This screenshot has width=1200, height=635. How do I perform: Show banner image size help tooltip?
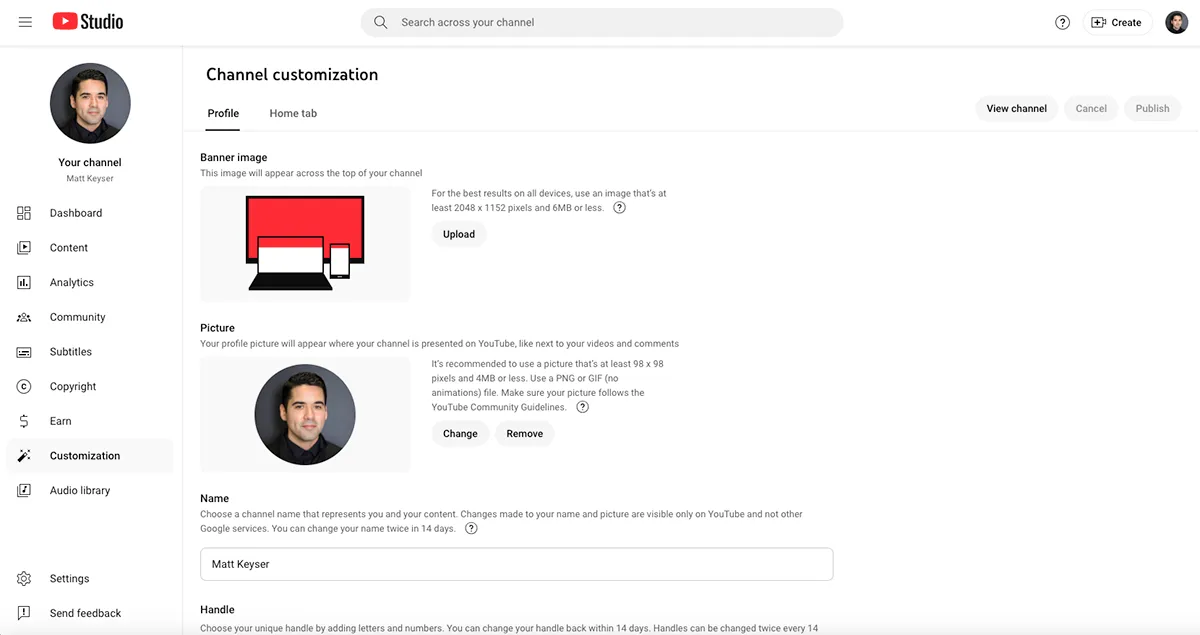point(619,208)
